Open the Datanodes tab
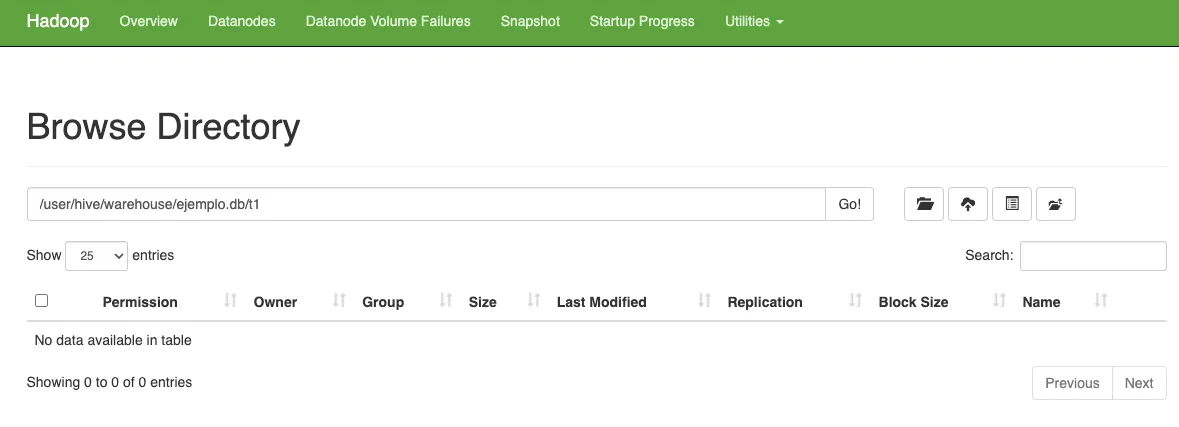This screenshot has width=1179, height=427. point(241,21)
